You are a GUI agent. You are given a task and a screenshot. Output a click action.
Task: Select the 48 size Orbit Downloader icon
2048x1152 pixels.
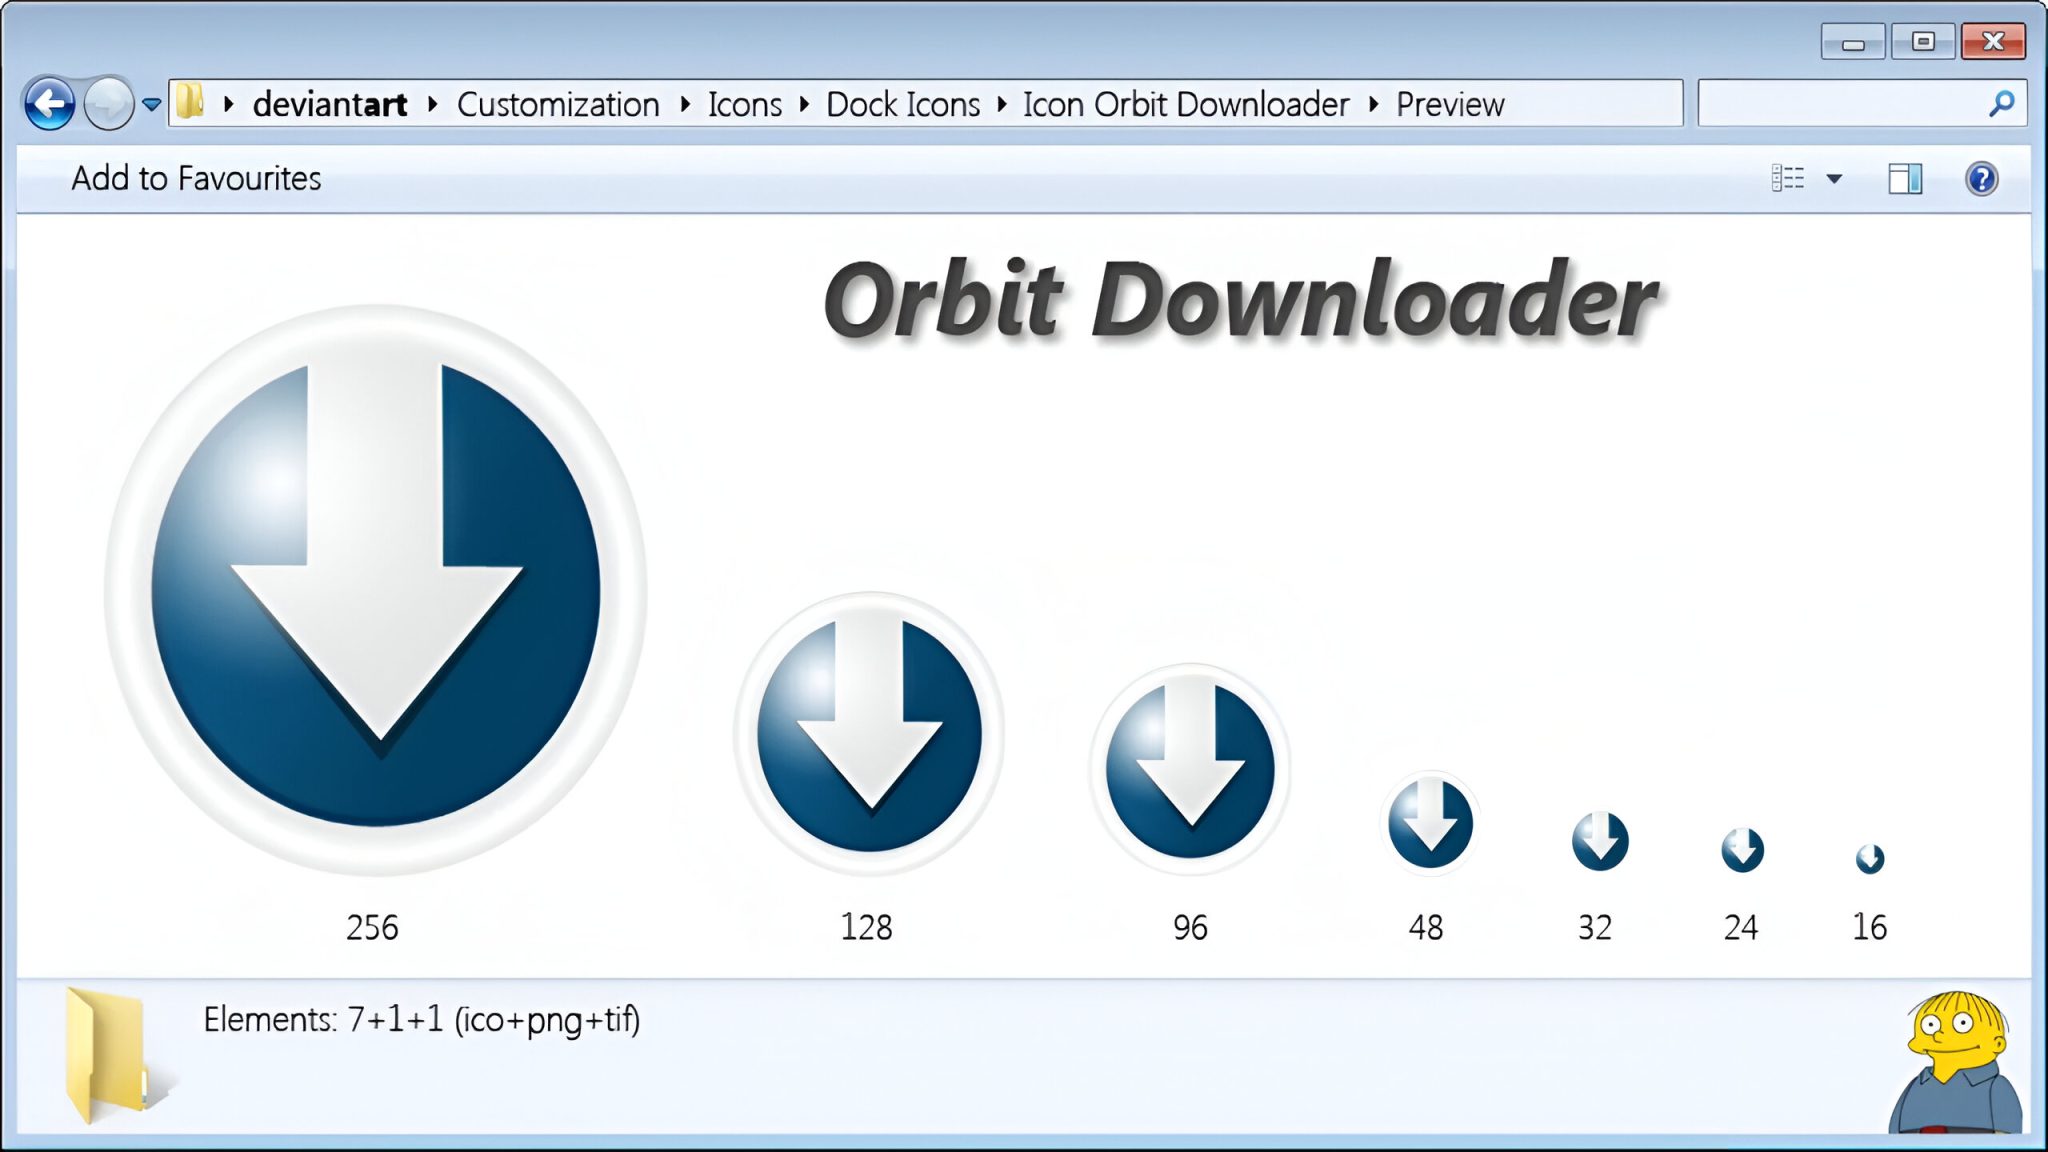coord(1430,823)
